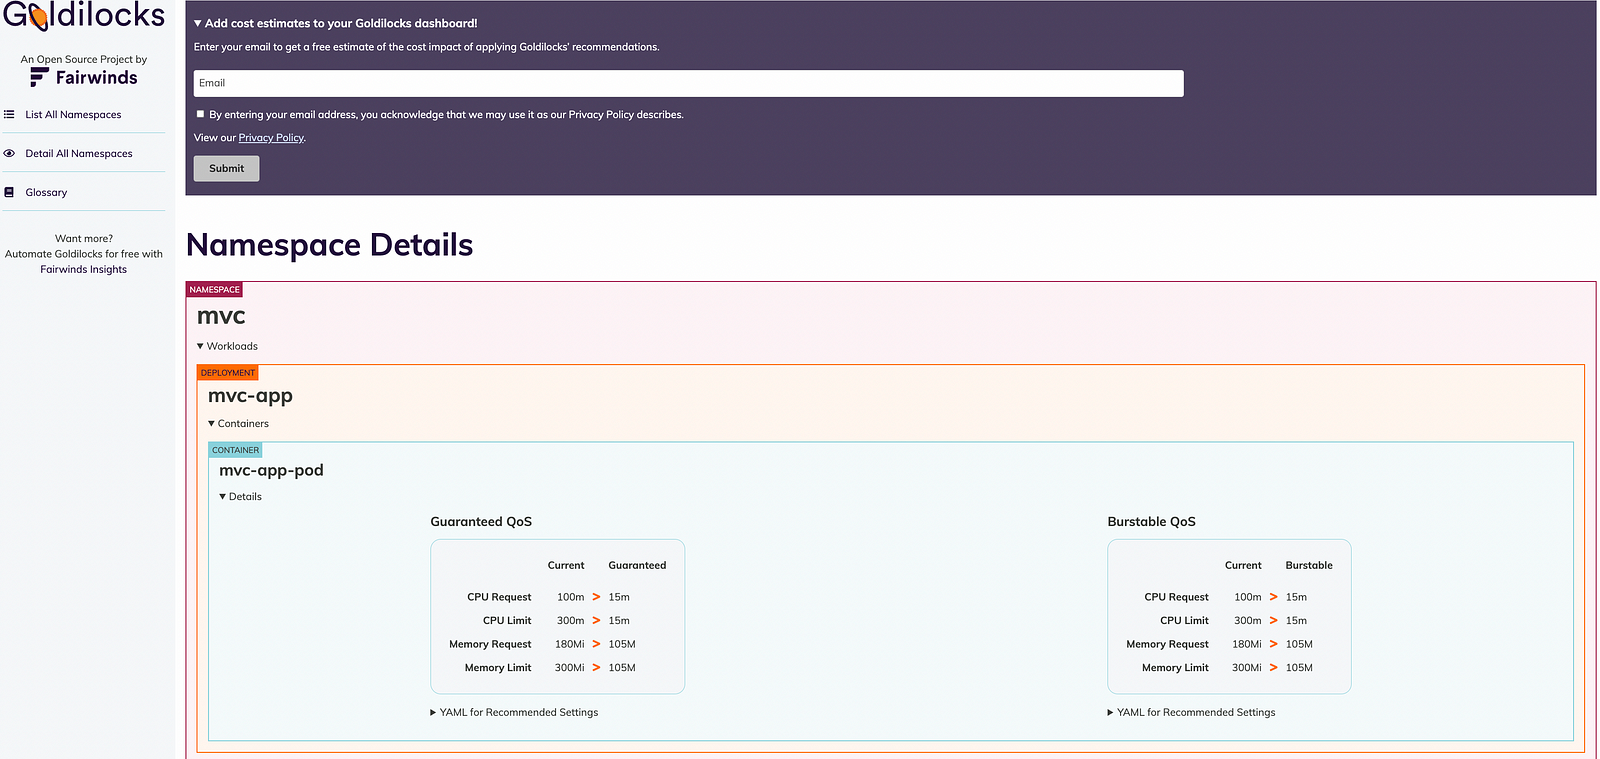Open Detail All Namespaces
The image size is (1600, 759).
(79, 154)
